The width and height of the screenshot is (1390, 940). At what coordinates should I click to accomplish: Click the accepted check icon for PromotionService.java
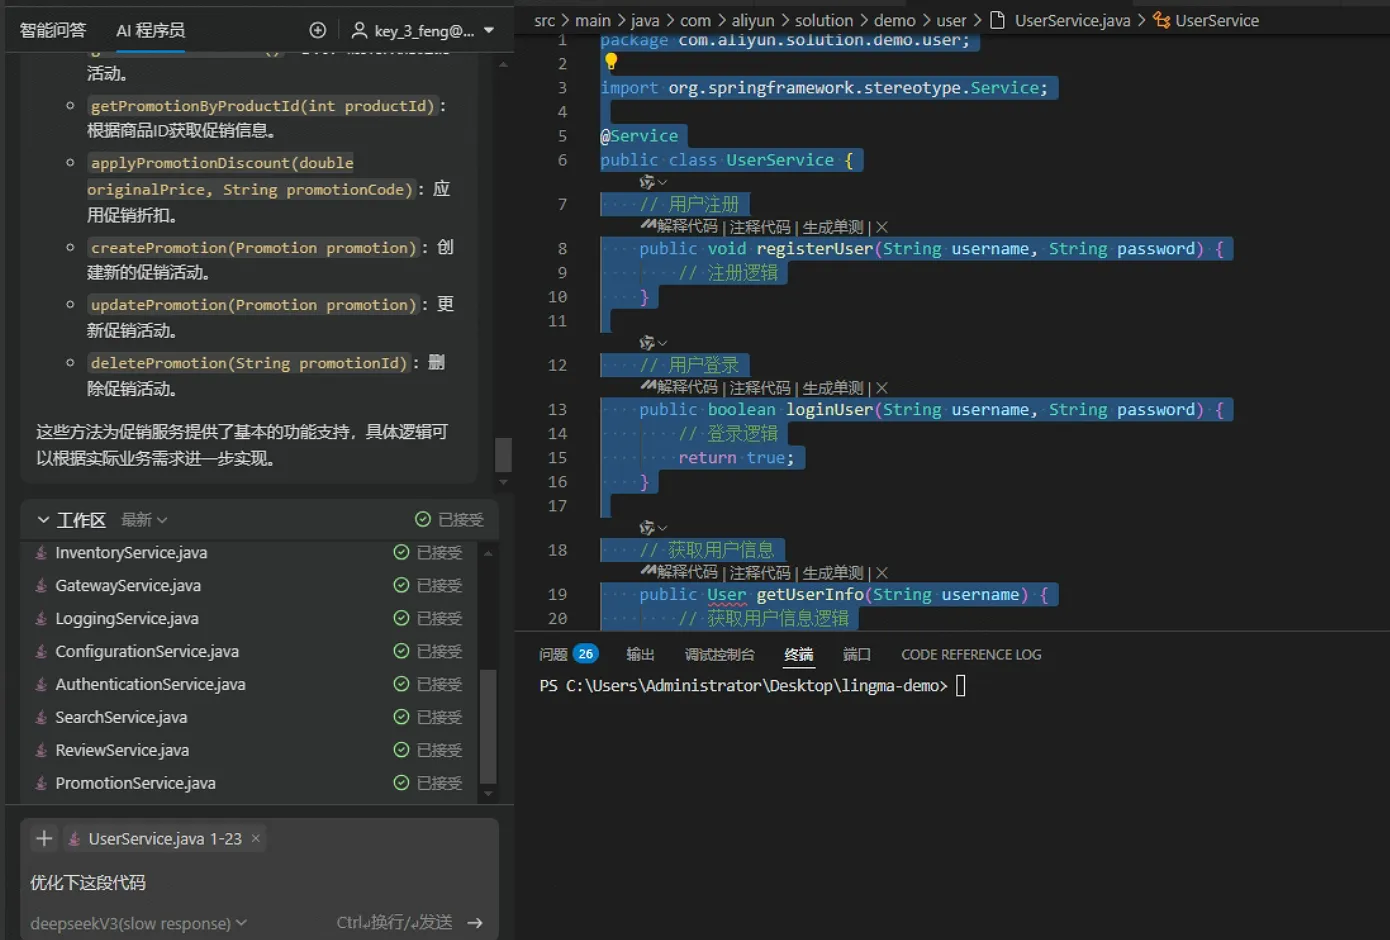401,783
